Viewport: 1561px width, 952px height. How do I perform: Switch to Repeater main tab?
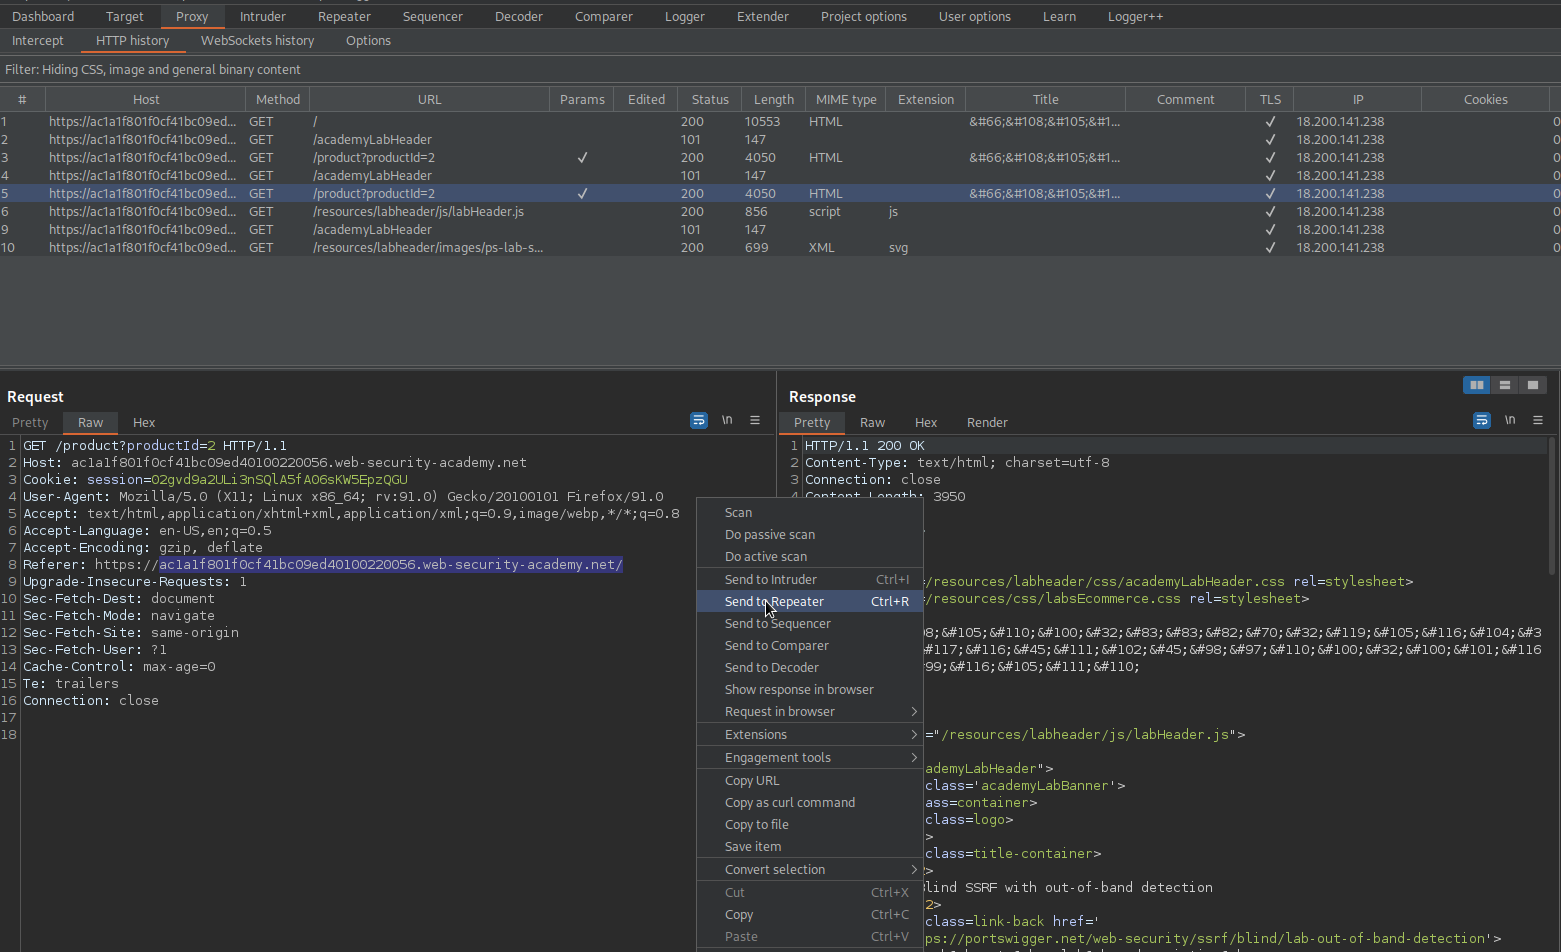[344, 17]
